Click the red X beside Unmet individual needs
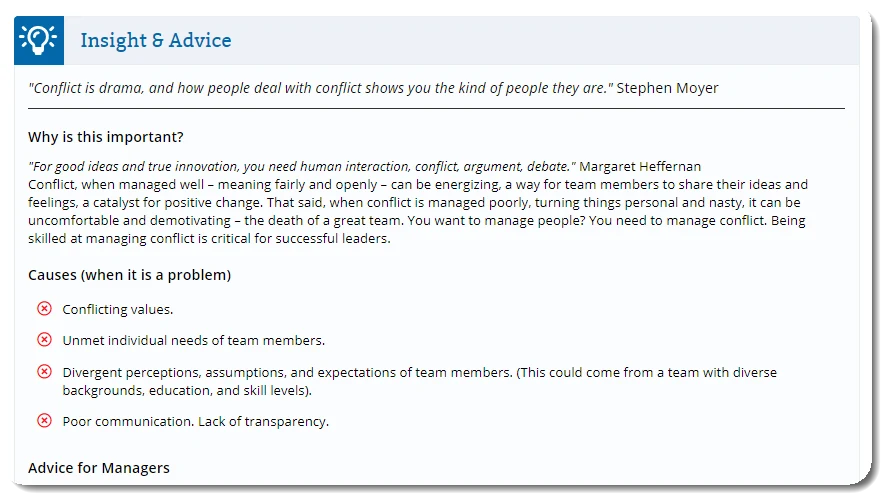Viewport: 887px width, 500px height. 44,340
